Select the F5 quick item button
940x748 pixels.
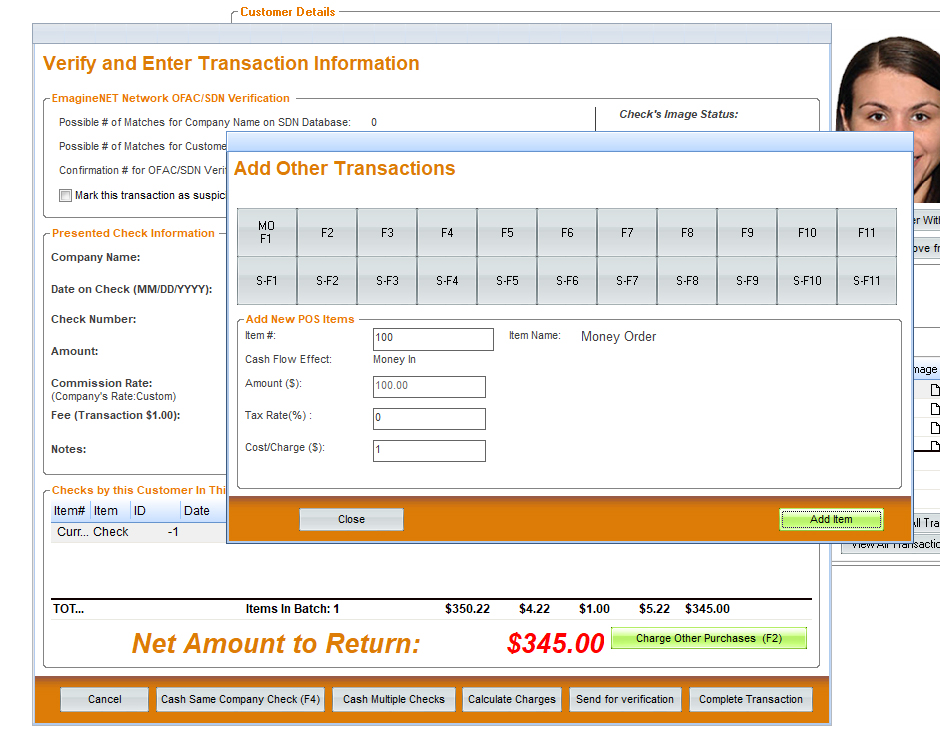(507, 233)
